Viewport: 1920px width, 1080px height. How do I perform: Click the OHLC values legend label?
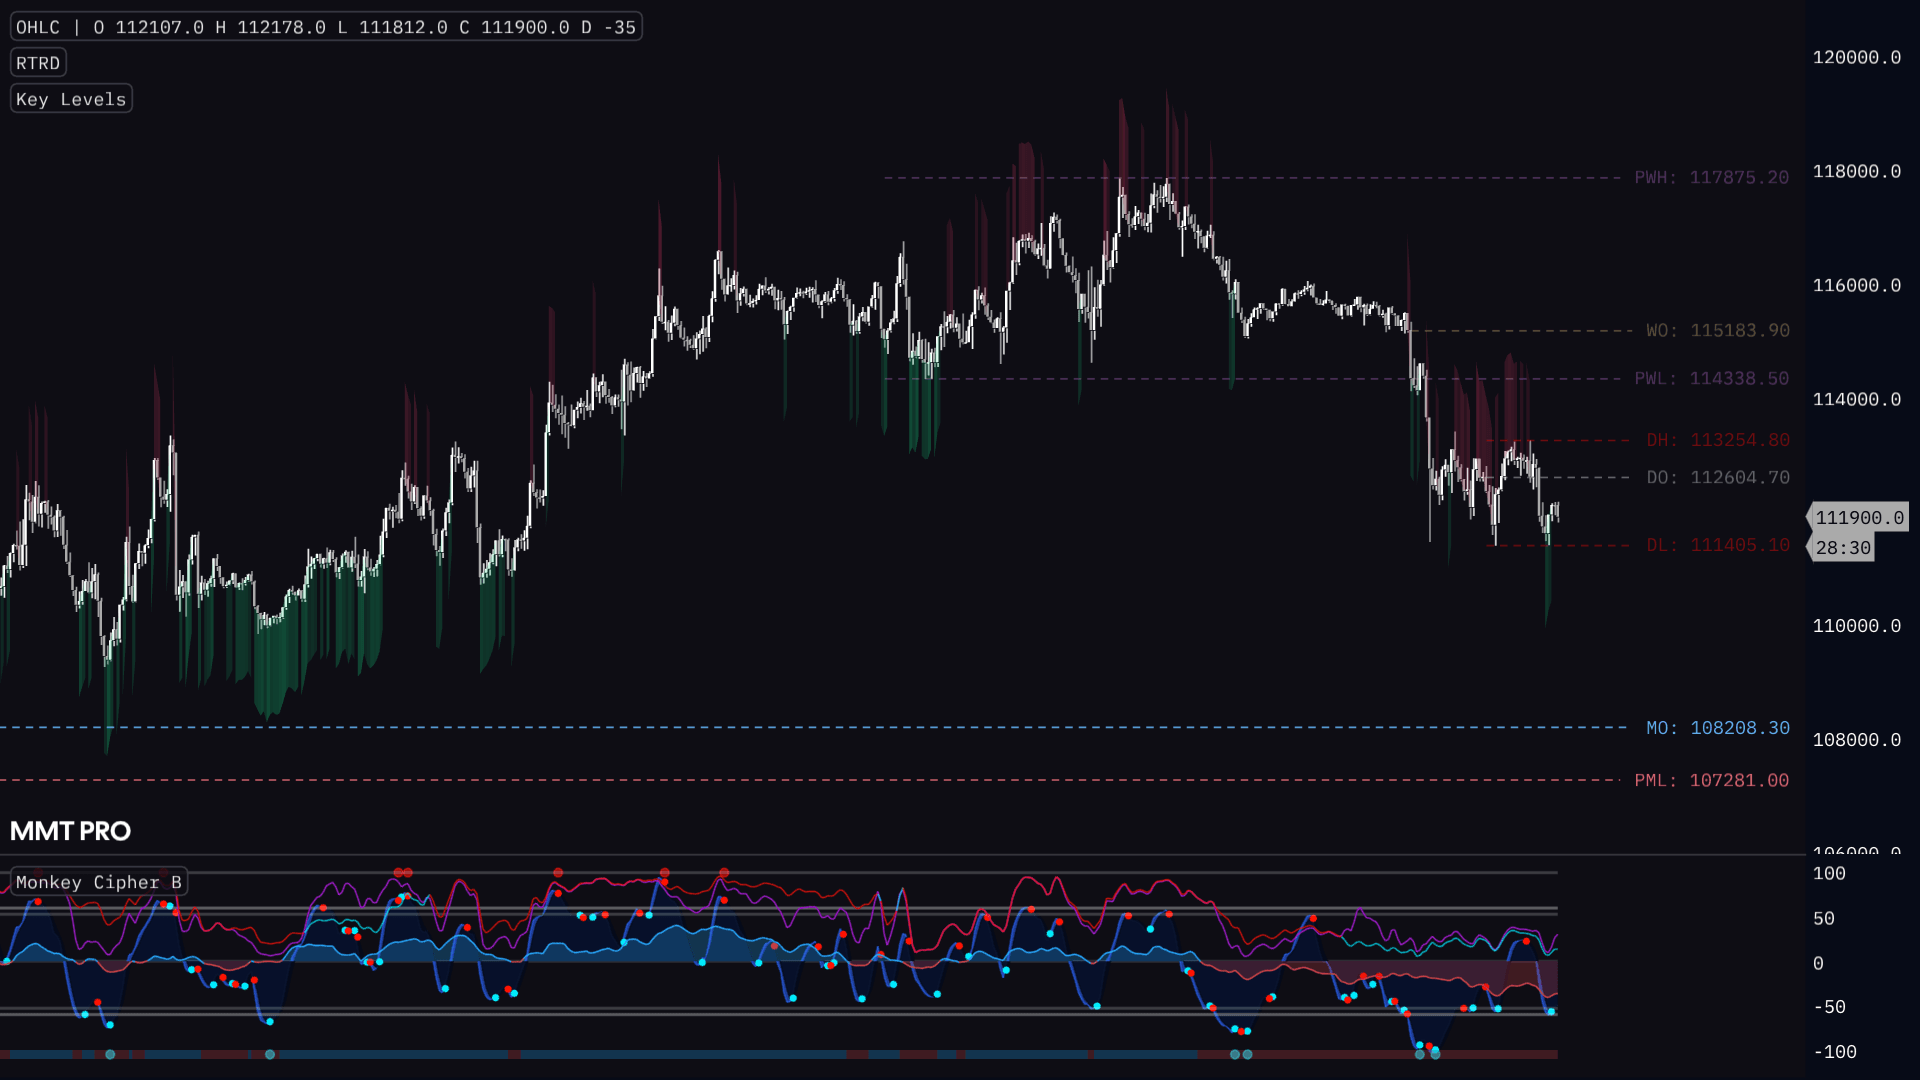(325, 27)
